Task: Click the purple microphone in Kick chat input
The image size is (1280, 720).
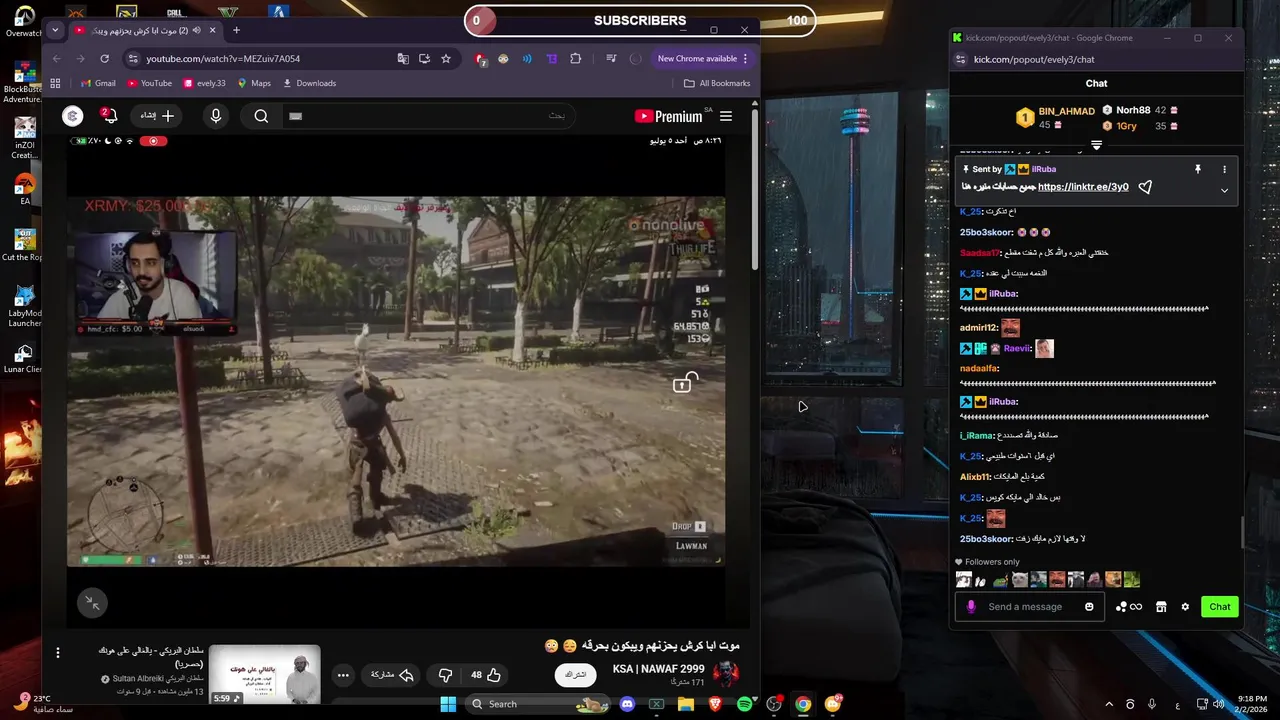Action: coord(971,607)
